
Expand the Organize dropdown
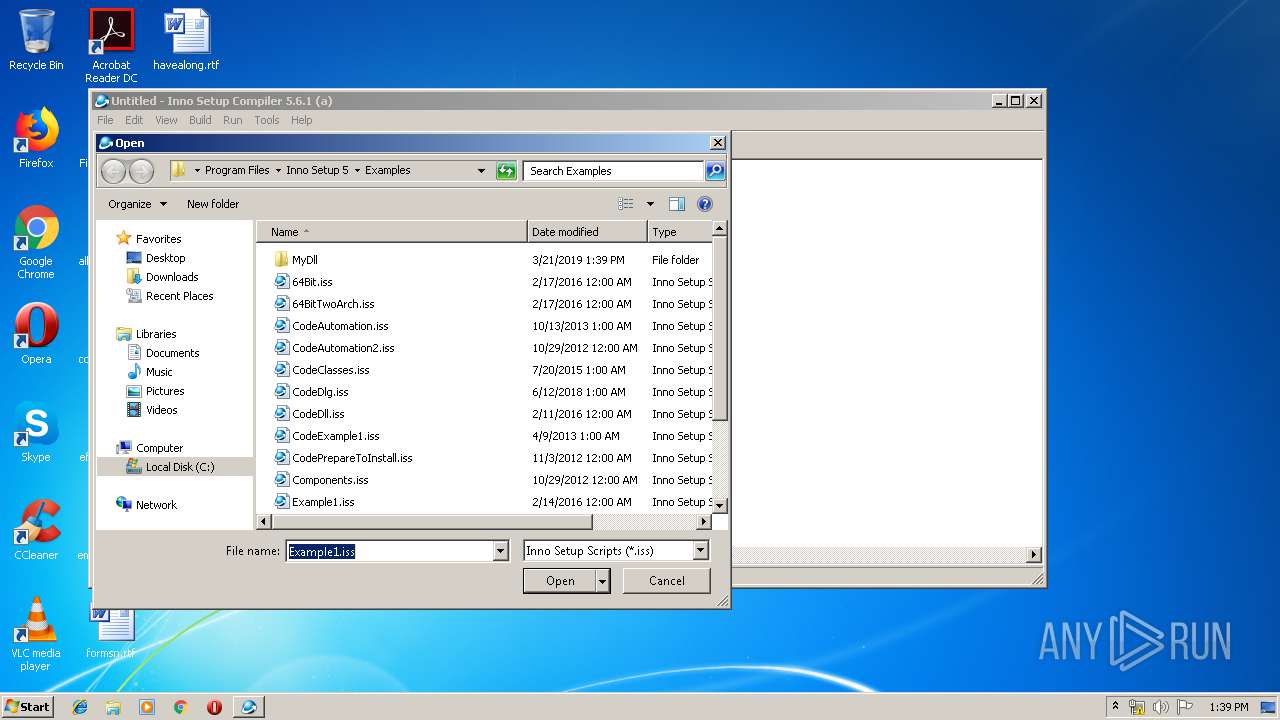pyautogui.click(x=138, y=204)
